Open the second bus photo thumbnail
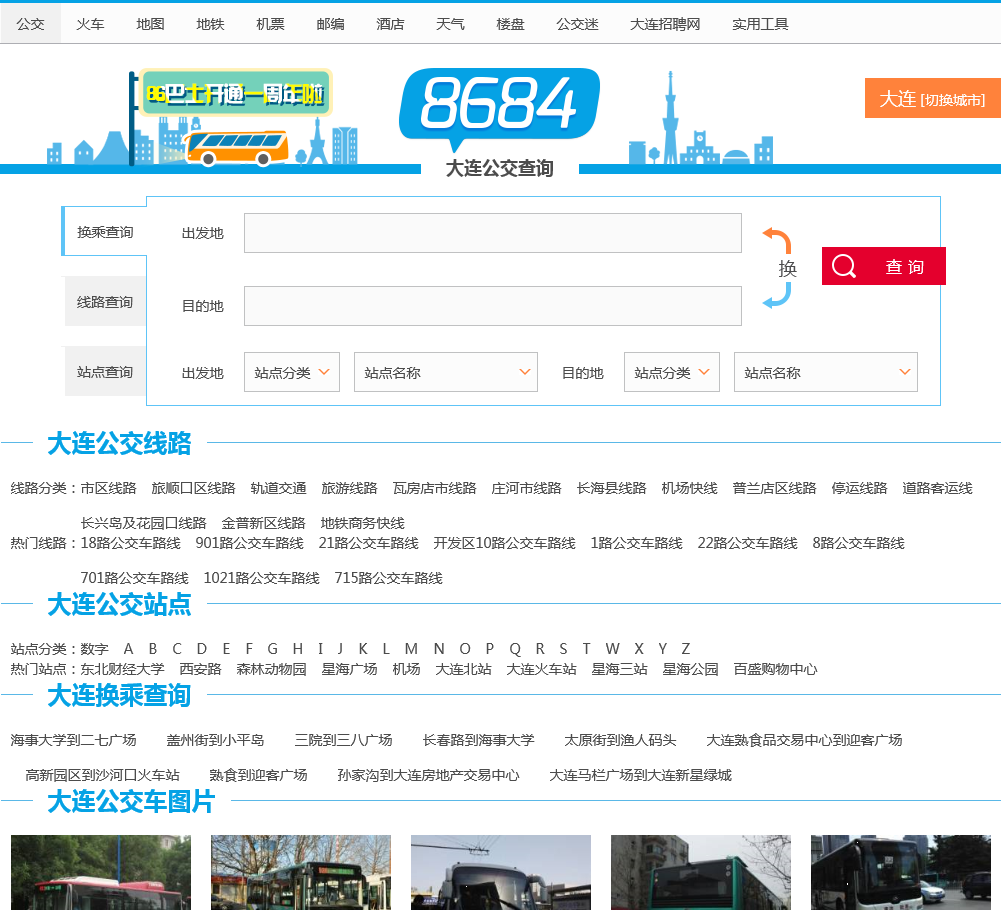 point(301,872)
